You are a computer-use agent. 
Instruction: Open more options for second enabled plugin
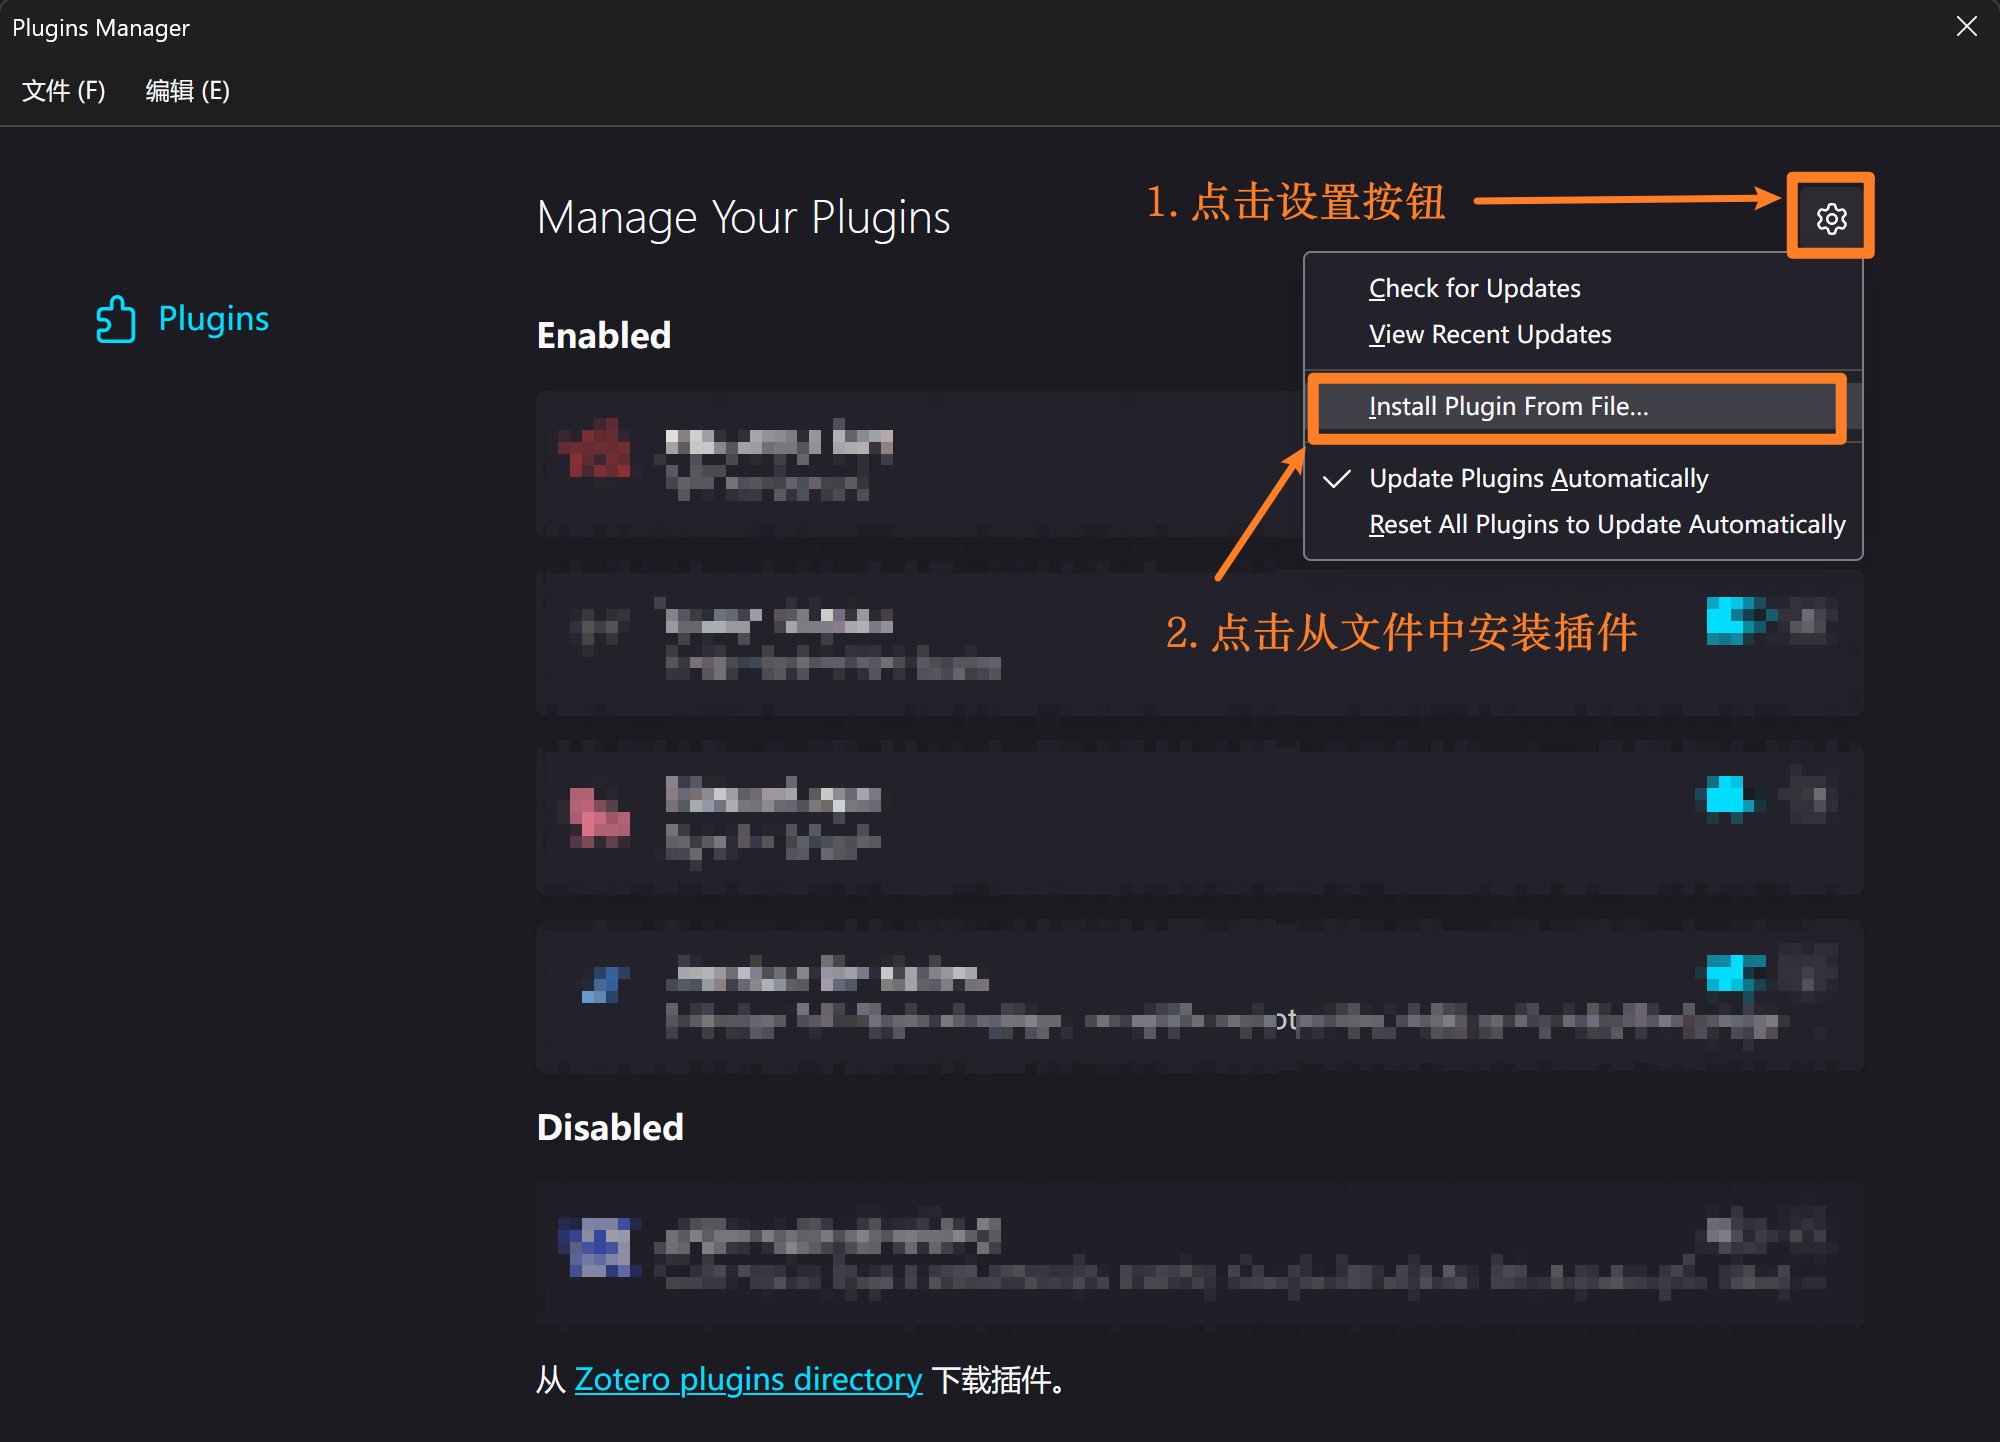(1809, 620)
